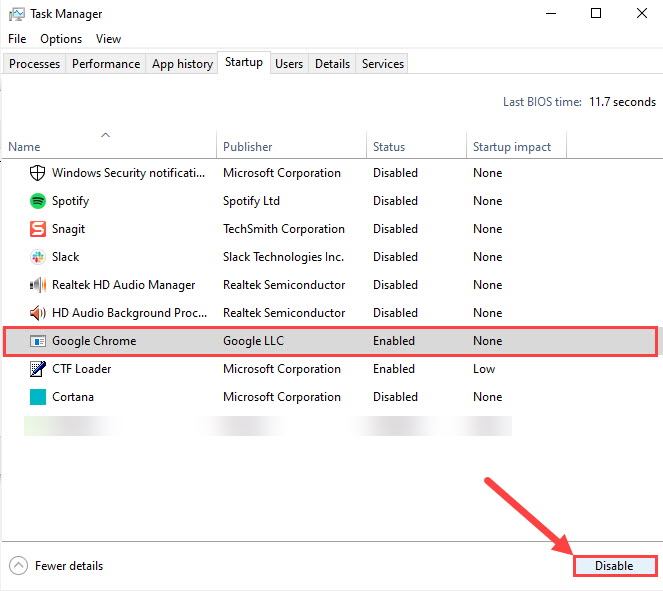Open the File menu
This screenshot has height=591, width=663.
[x=17, y=39]
